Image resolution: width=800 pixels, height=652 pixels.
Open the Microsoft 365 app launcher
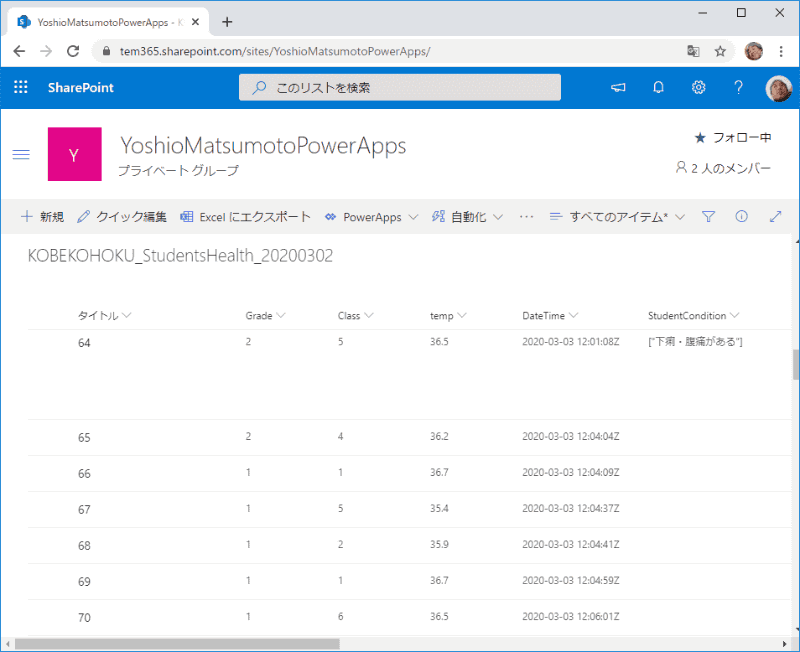[20, 87]
